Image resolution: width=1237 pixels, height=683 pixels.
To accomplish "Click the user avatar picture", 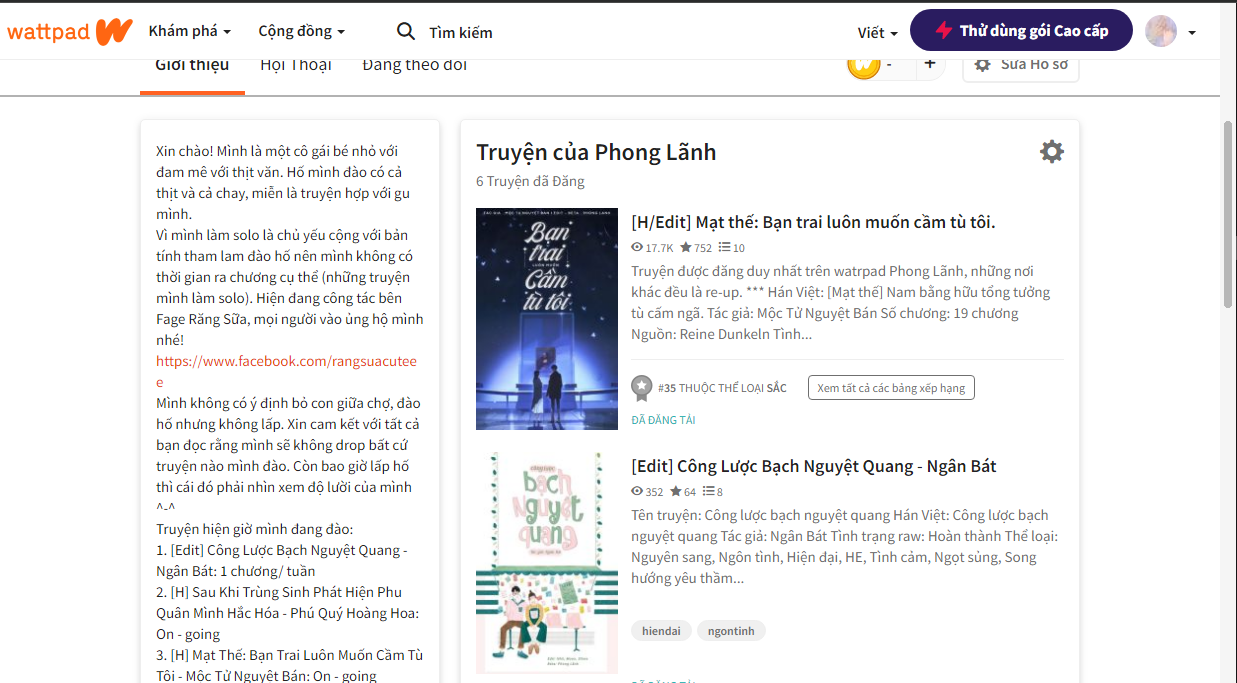I will (1161, 31).
